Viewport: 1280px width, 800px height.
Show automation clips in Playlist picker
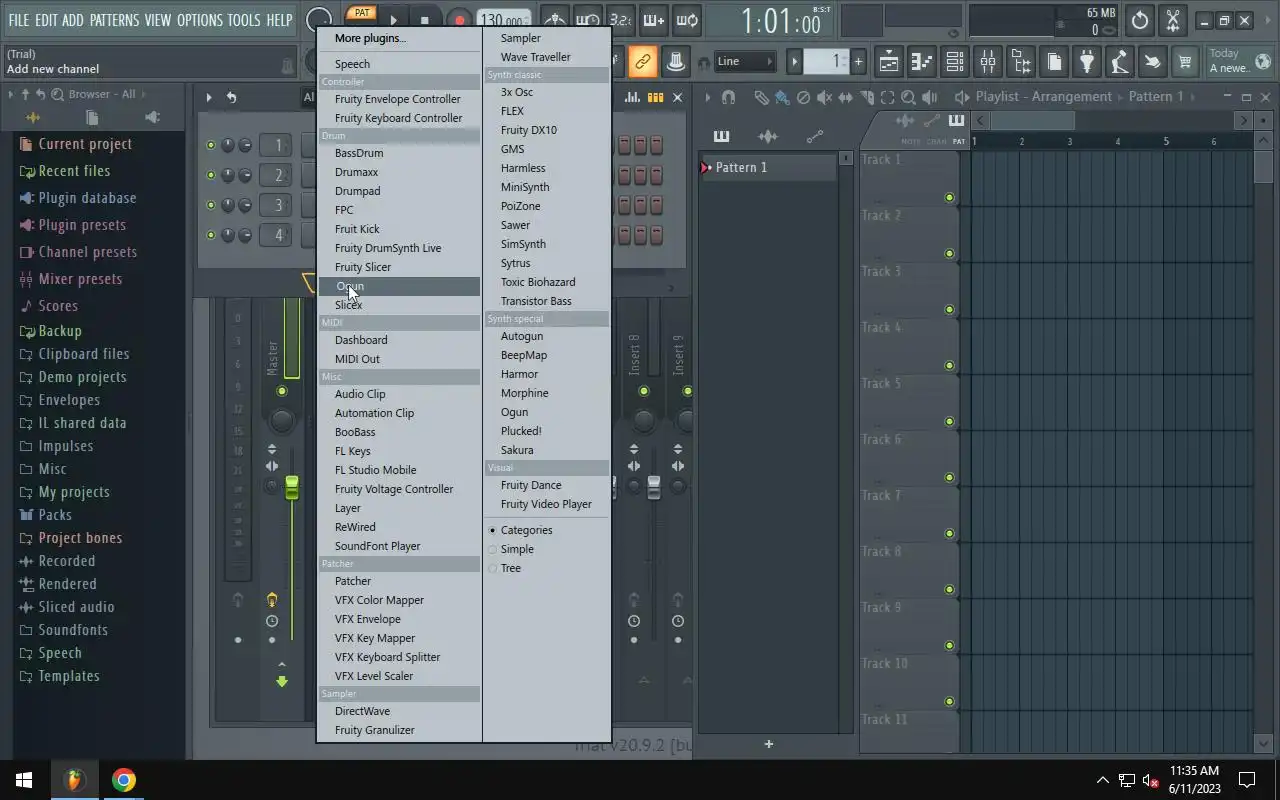pos(815,136)
